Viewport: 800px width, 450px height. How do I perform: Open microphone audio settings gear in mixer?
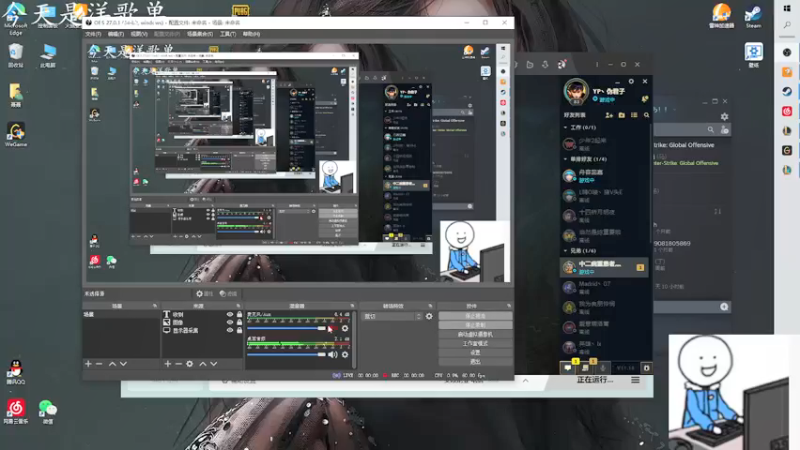point(345,329)
